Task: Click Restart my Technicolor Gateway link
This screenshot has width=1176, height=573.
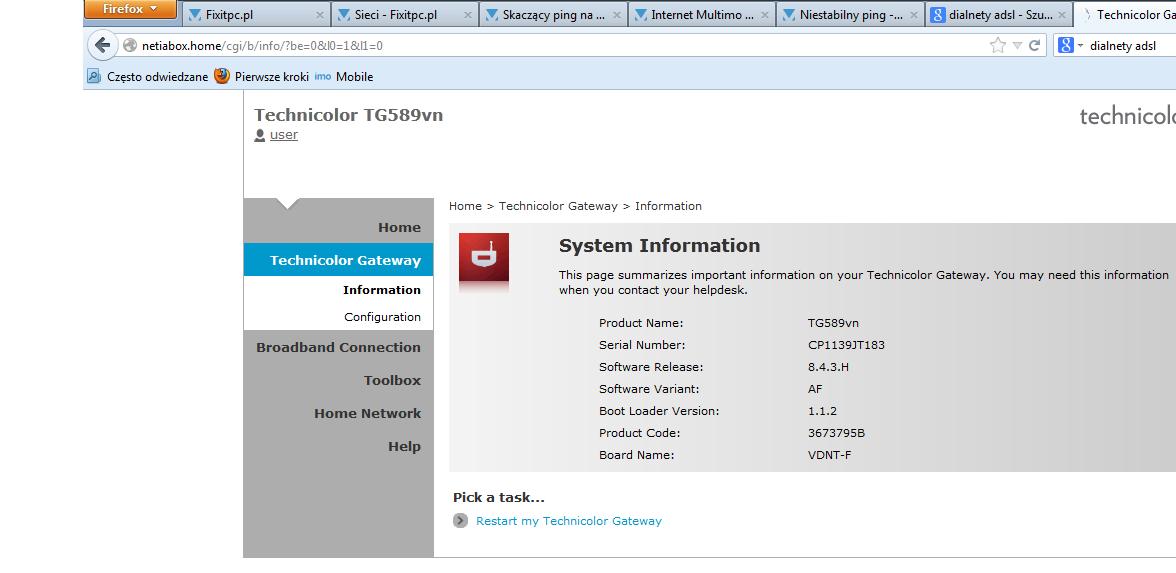Action: [568, 520]
